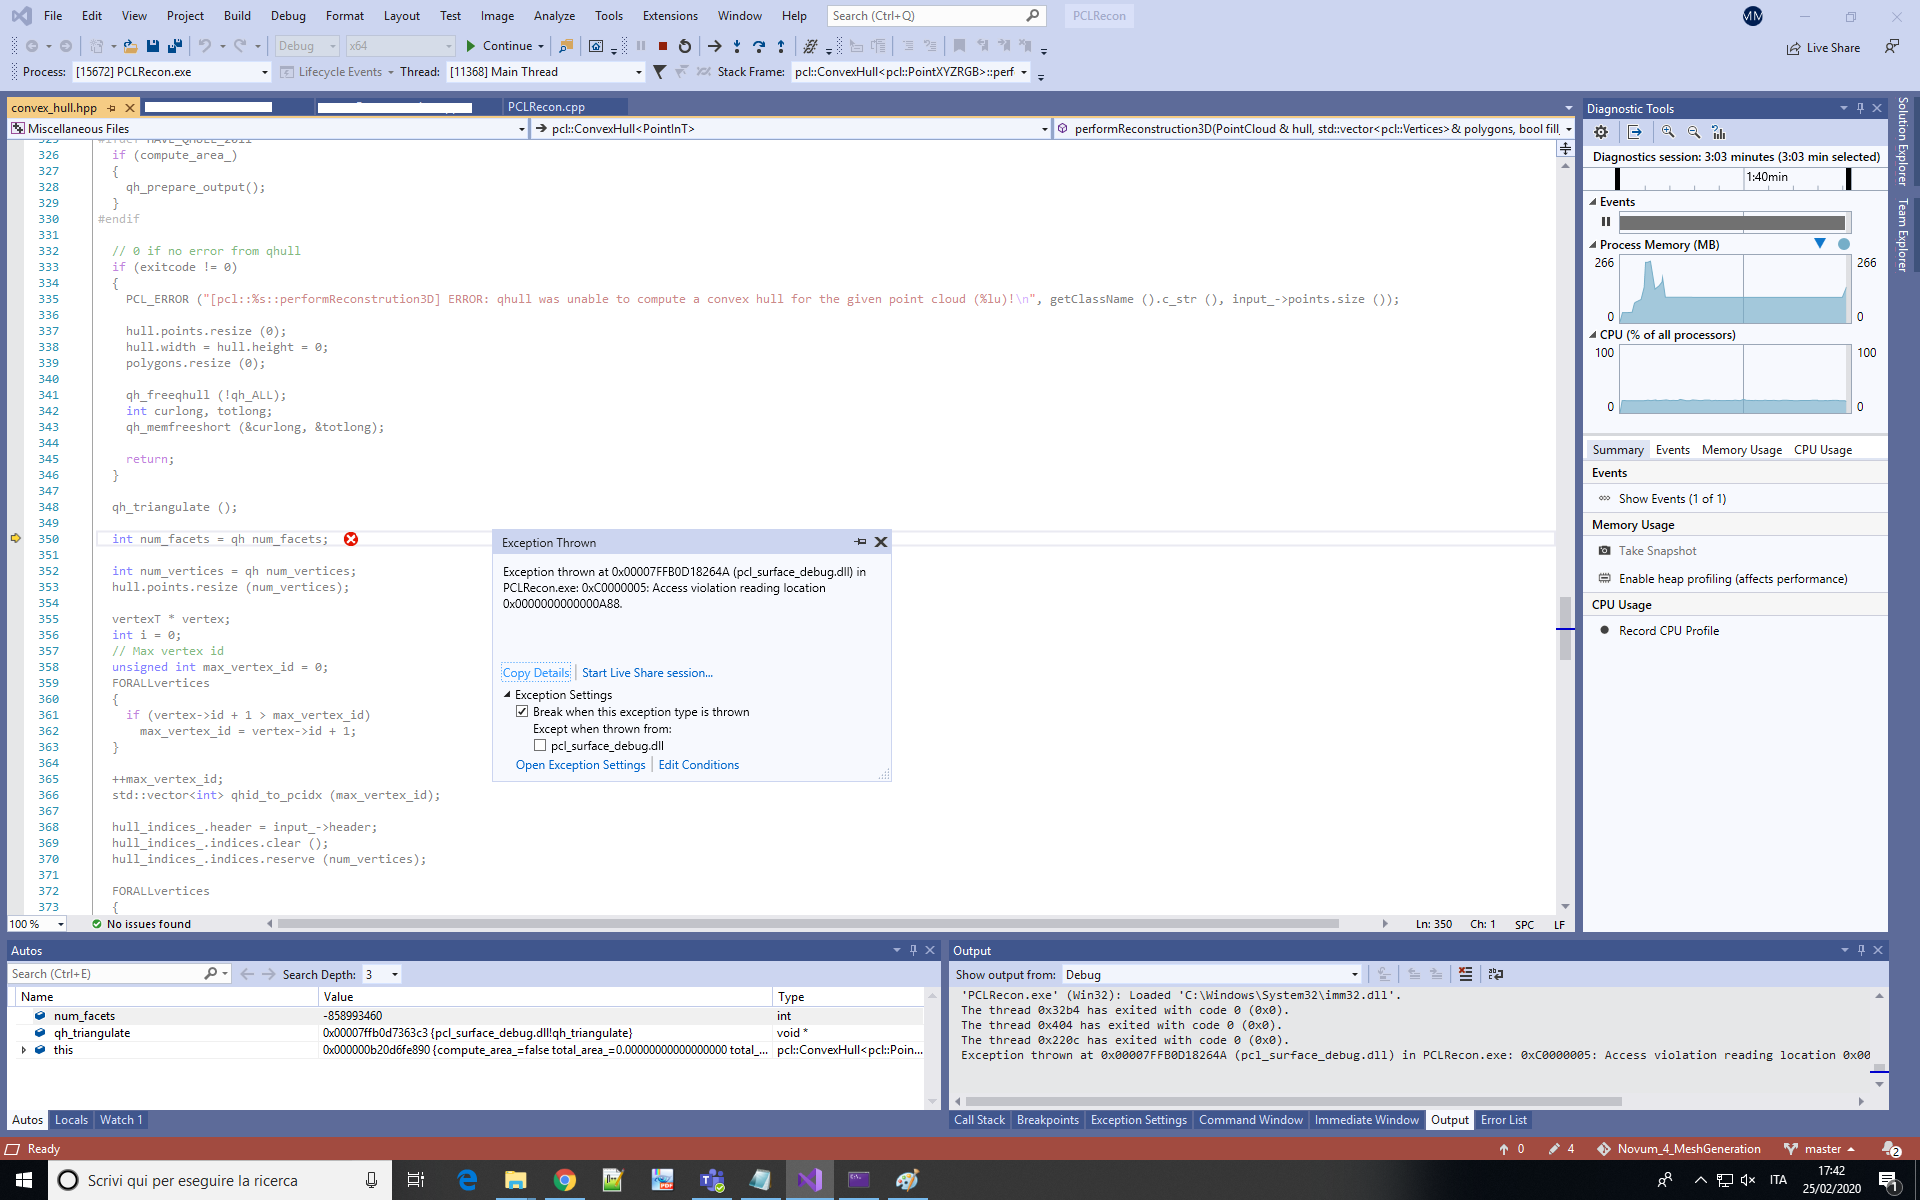Click the Continue debugging button
This screenshot has width=1920, height=1201.
click(498, 46)
